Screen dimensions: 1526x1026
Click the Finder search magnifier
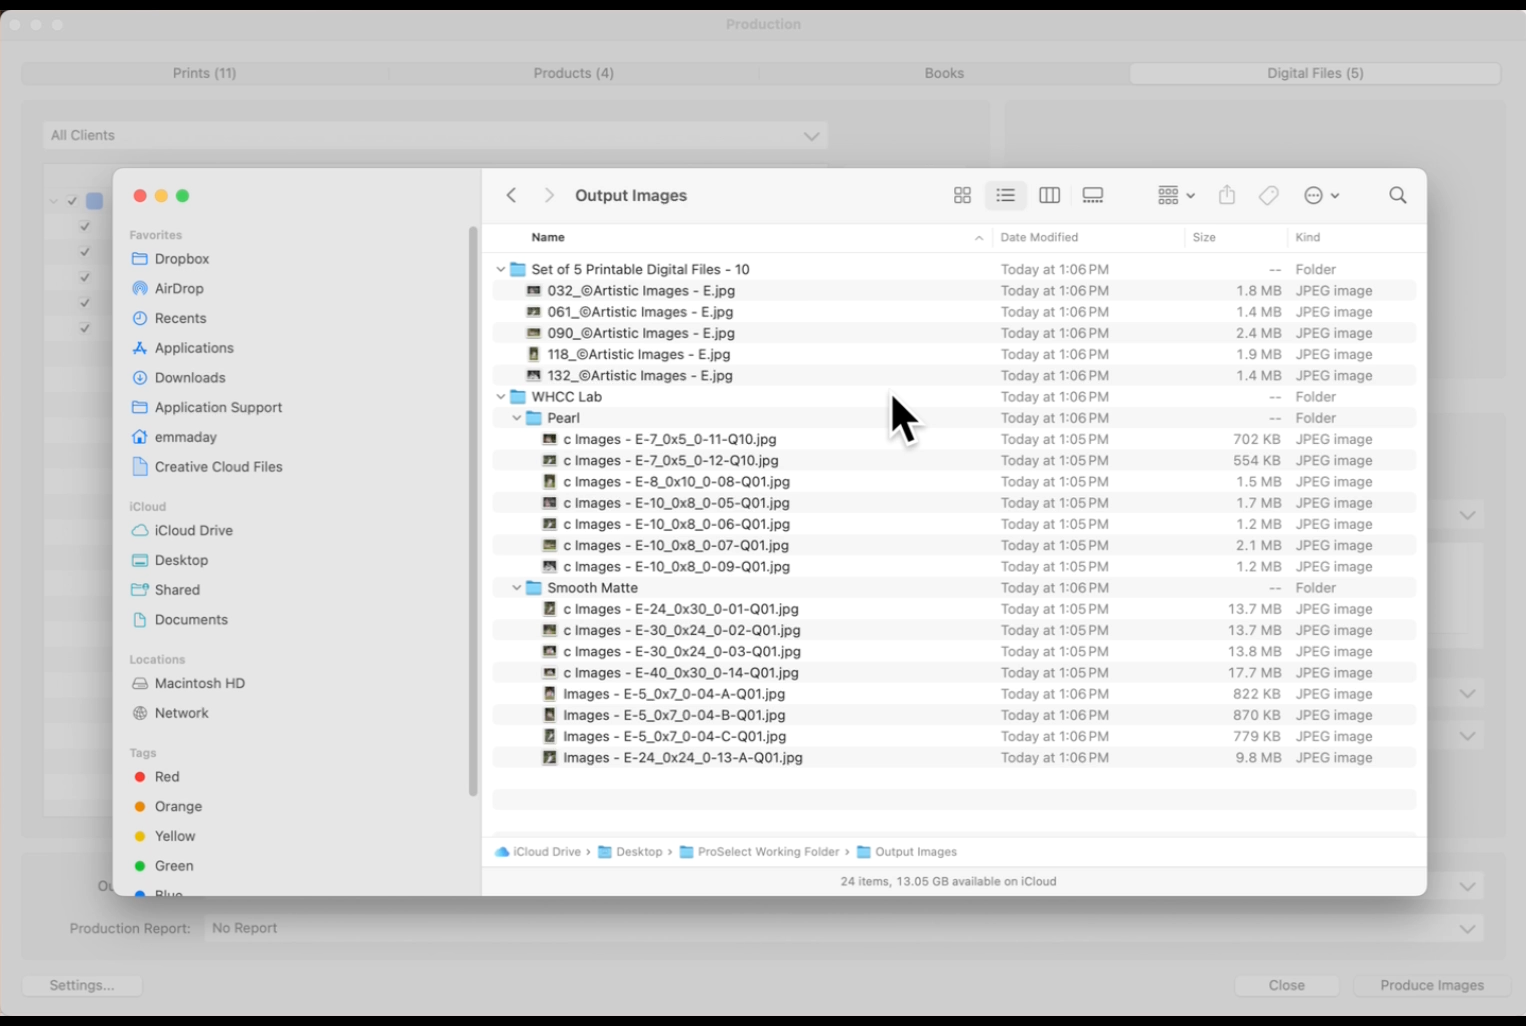pyautogui.click(x=1397, y=196)
